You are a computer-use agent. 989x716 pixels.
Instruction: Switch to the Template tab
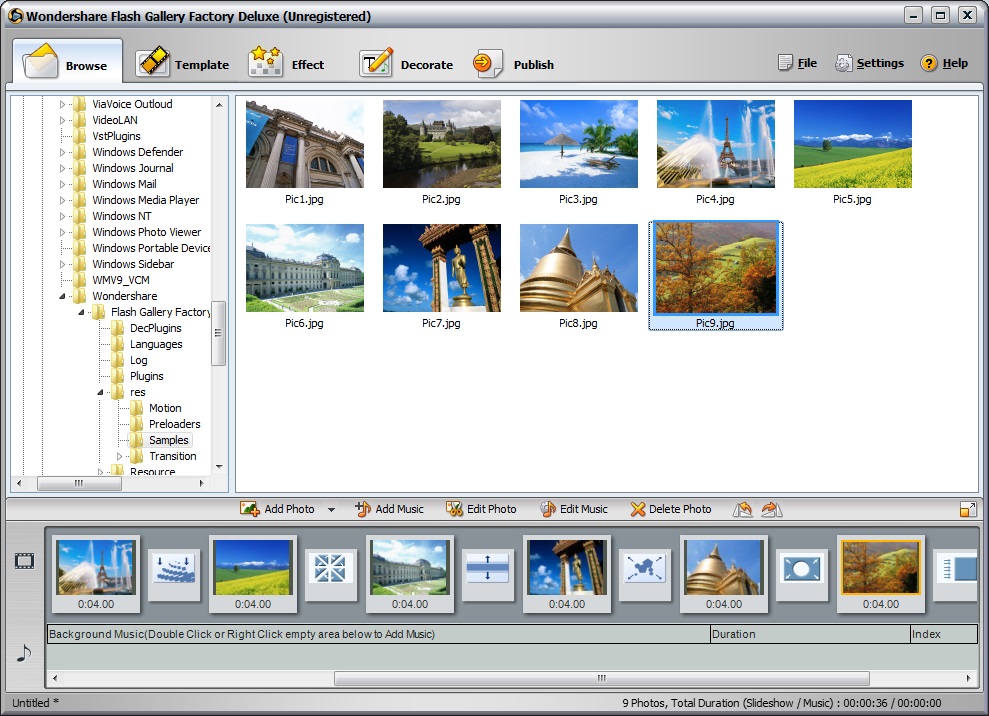click(184, 62)
